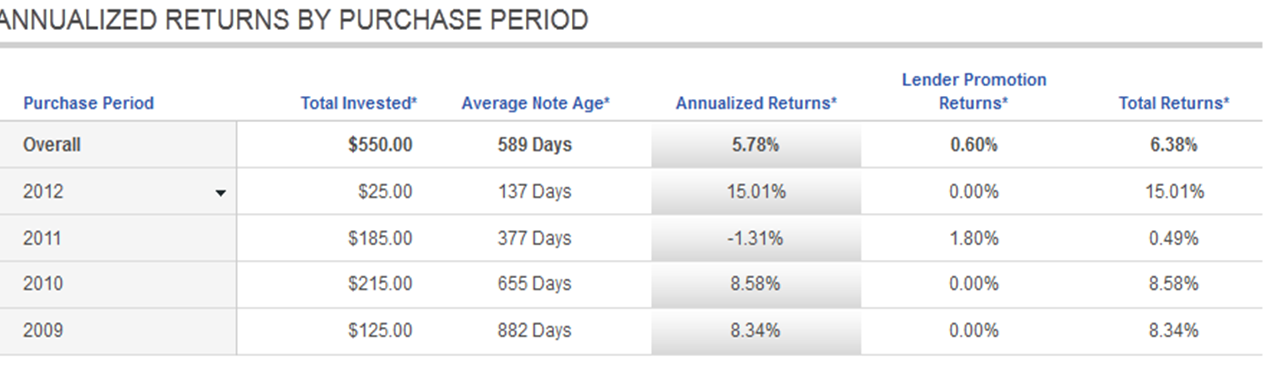Click the 15.01% annualized returns cell for 2012
The image size is (1277, 365).
click(756, 192)
